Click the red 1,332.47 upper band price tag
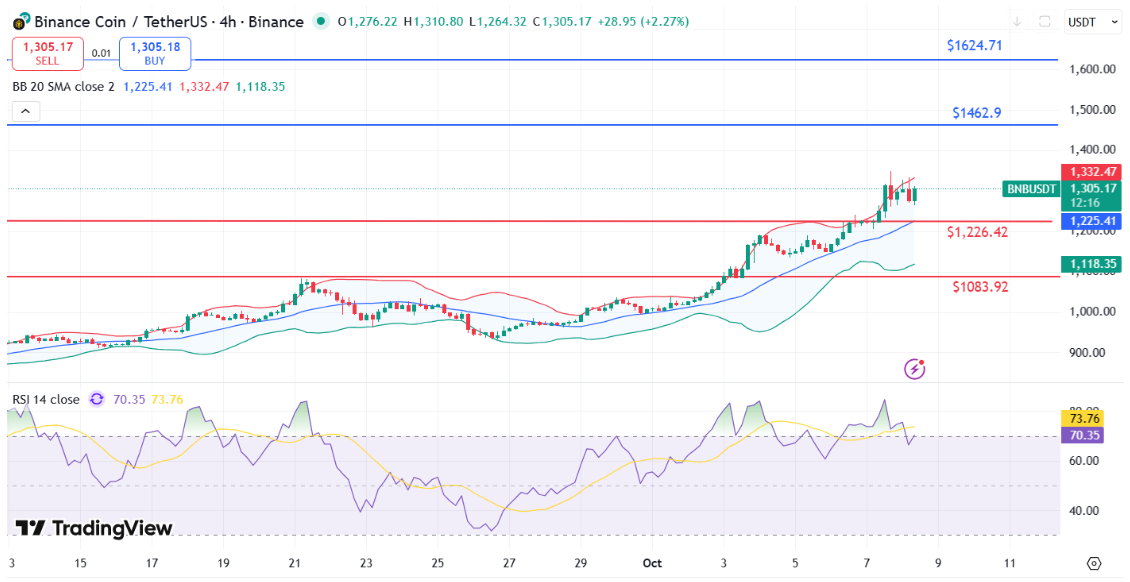 (x=1092, y=172)
